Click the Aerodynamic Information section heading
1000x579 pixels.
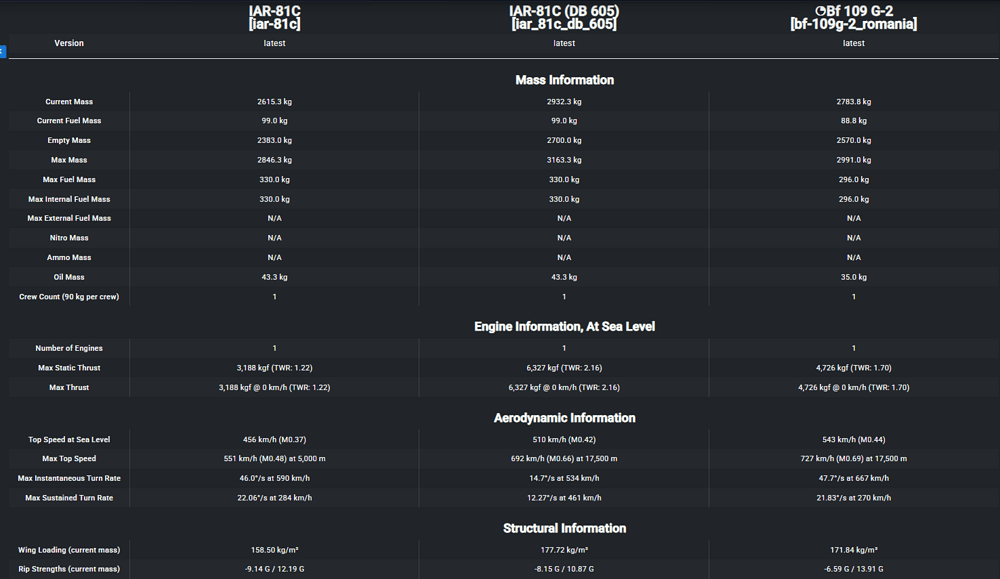[x=564, y=418]
